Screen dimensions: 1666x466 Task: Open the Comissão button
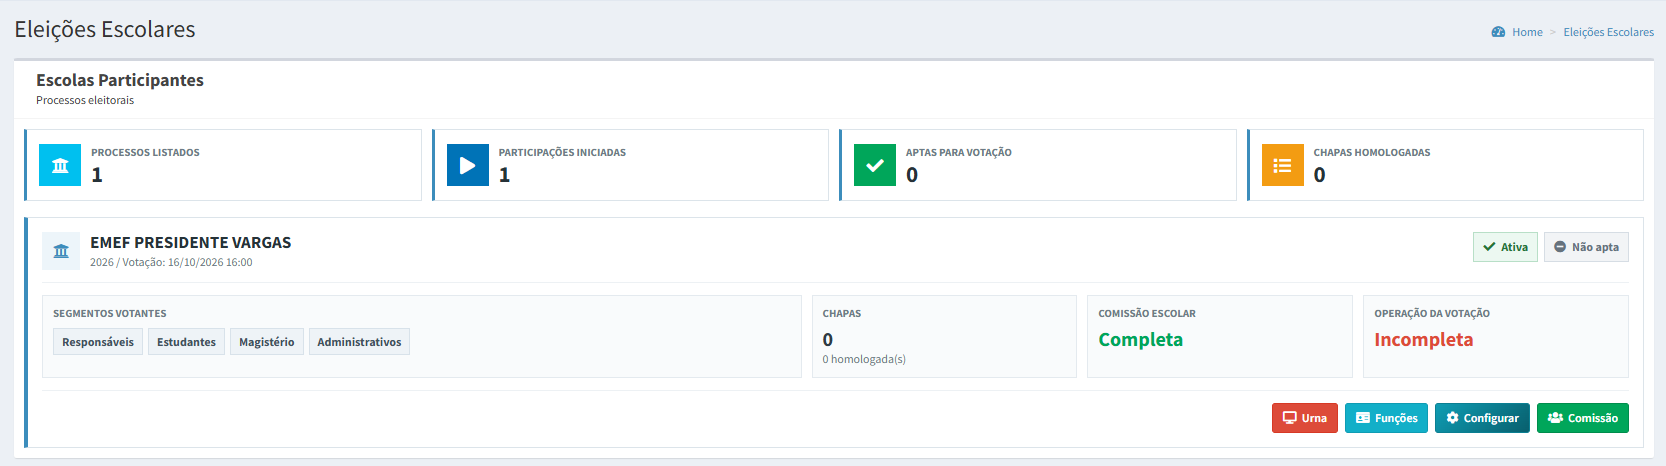click(1583, 418)
